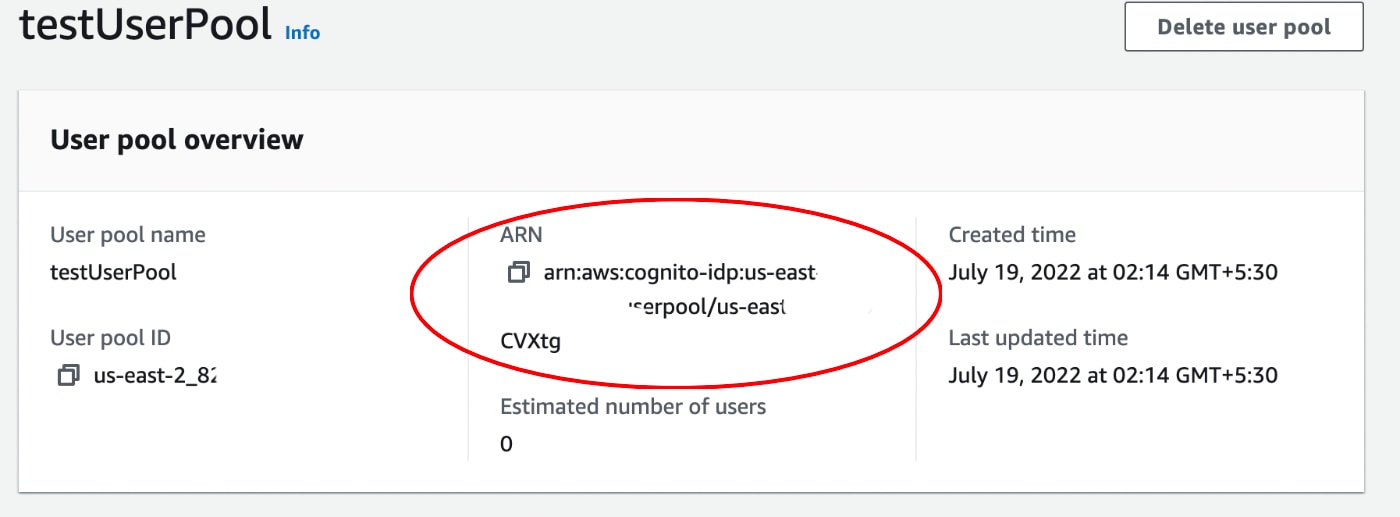Click the User pool overview heading
1400x517 pixels.
(x=177, y=139)
